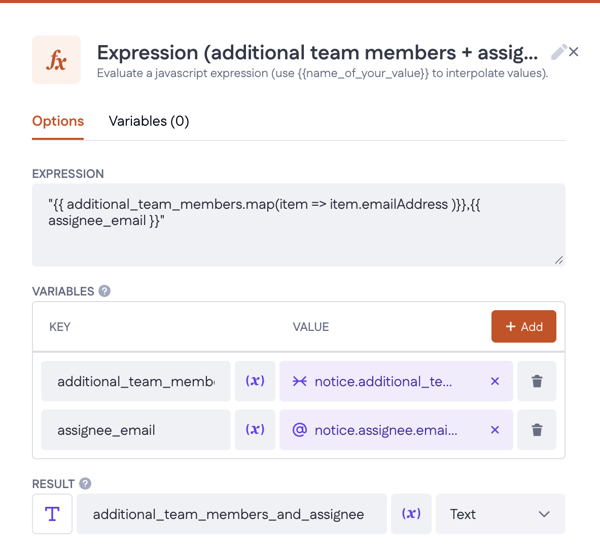This screenshot has height=558, width=600.
Task: Clear the notice.additional_te... value
Action: tap(495, 381)
